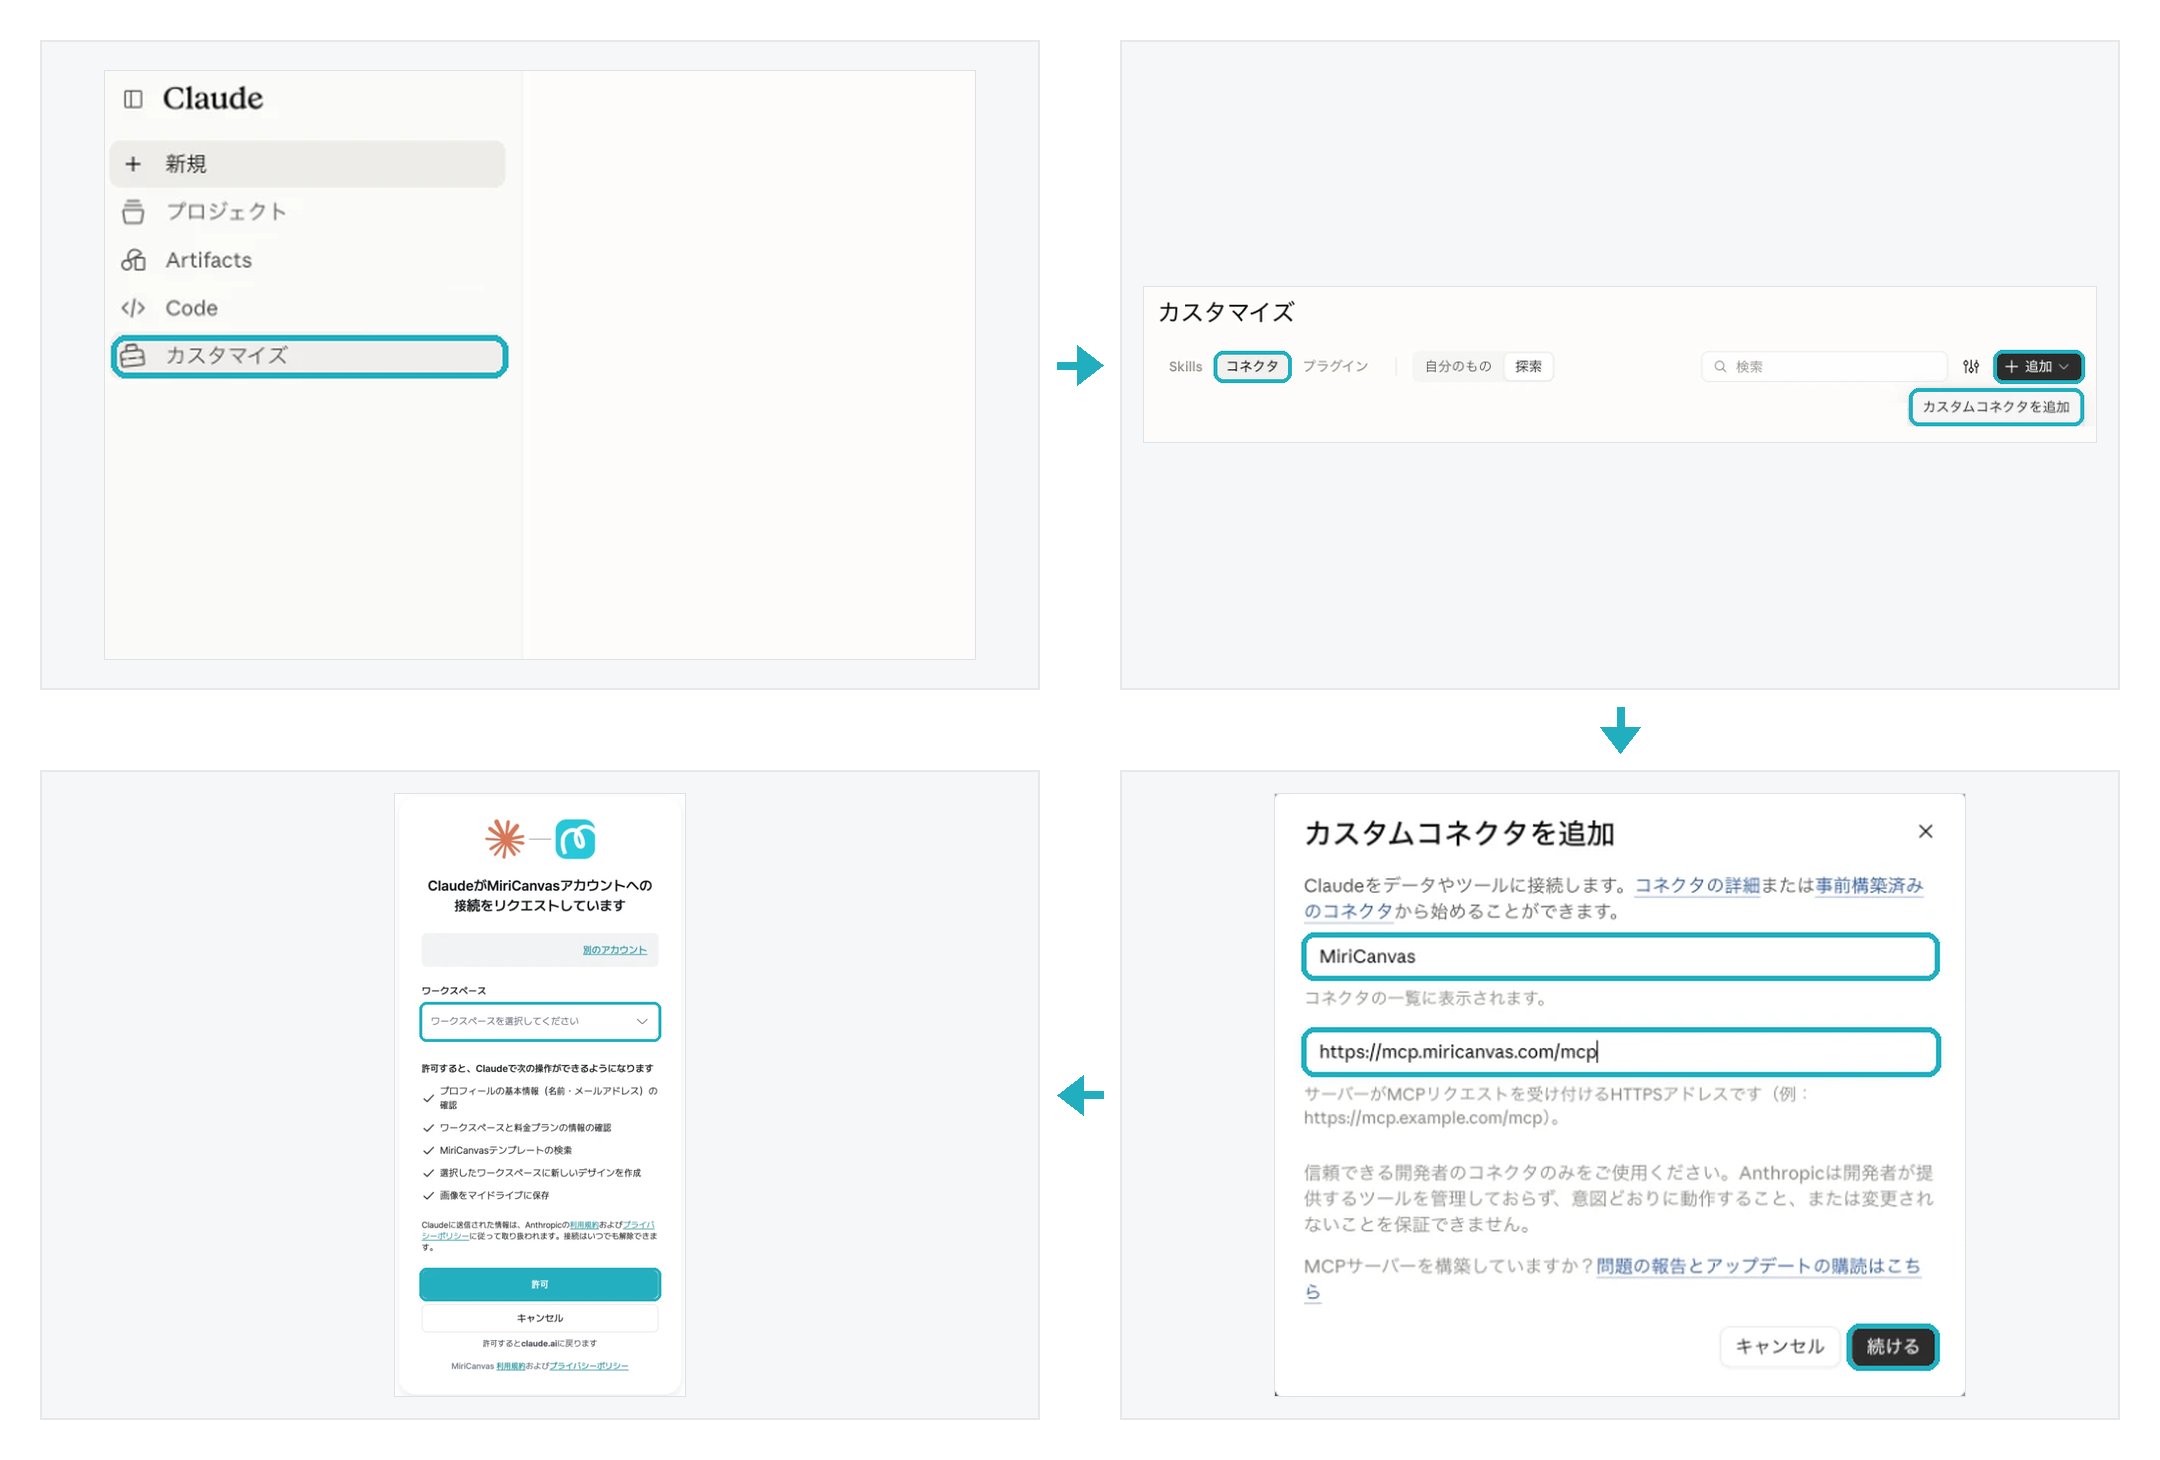Open the 追加 dropdown button
This screenshot has height=1460, width=2160.
2038,367
